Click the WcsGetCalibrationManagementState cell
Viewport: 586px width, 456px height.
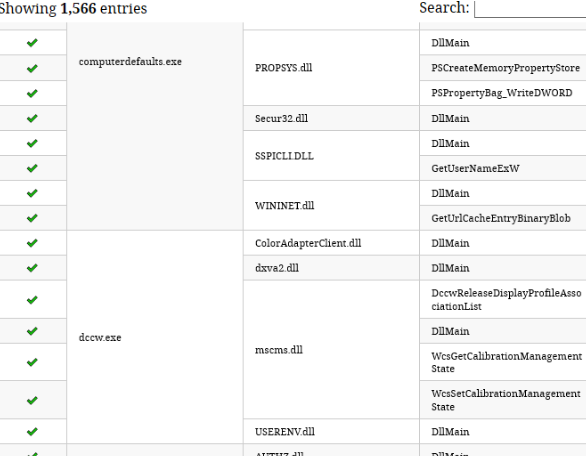[x=503, y=362]
